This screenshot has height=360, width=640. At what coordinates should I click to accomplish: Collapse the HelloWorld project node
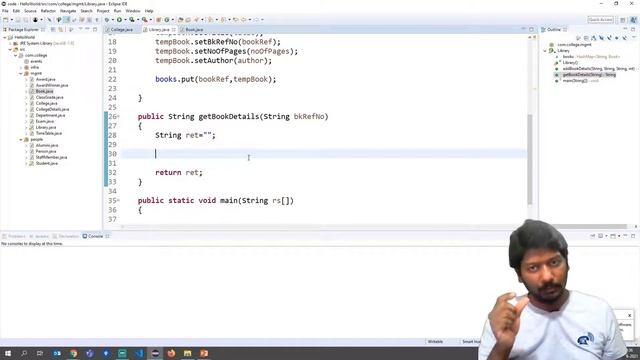[x=5, y=37]
